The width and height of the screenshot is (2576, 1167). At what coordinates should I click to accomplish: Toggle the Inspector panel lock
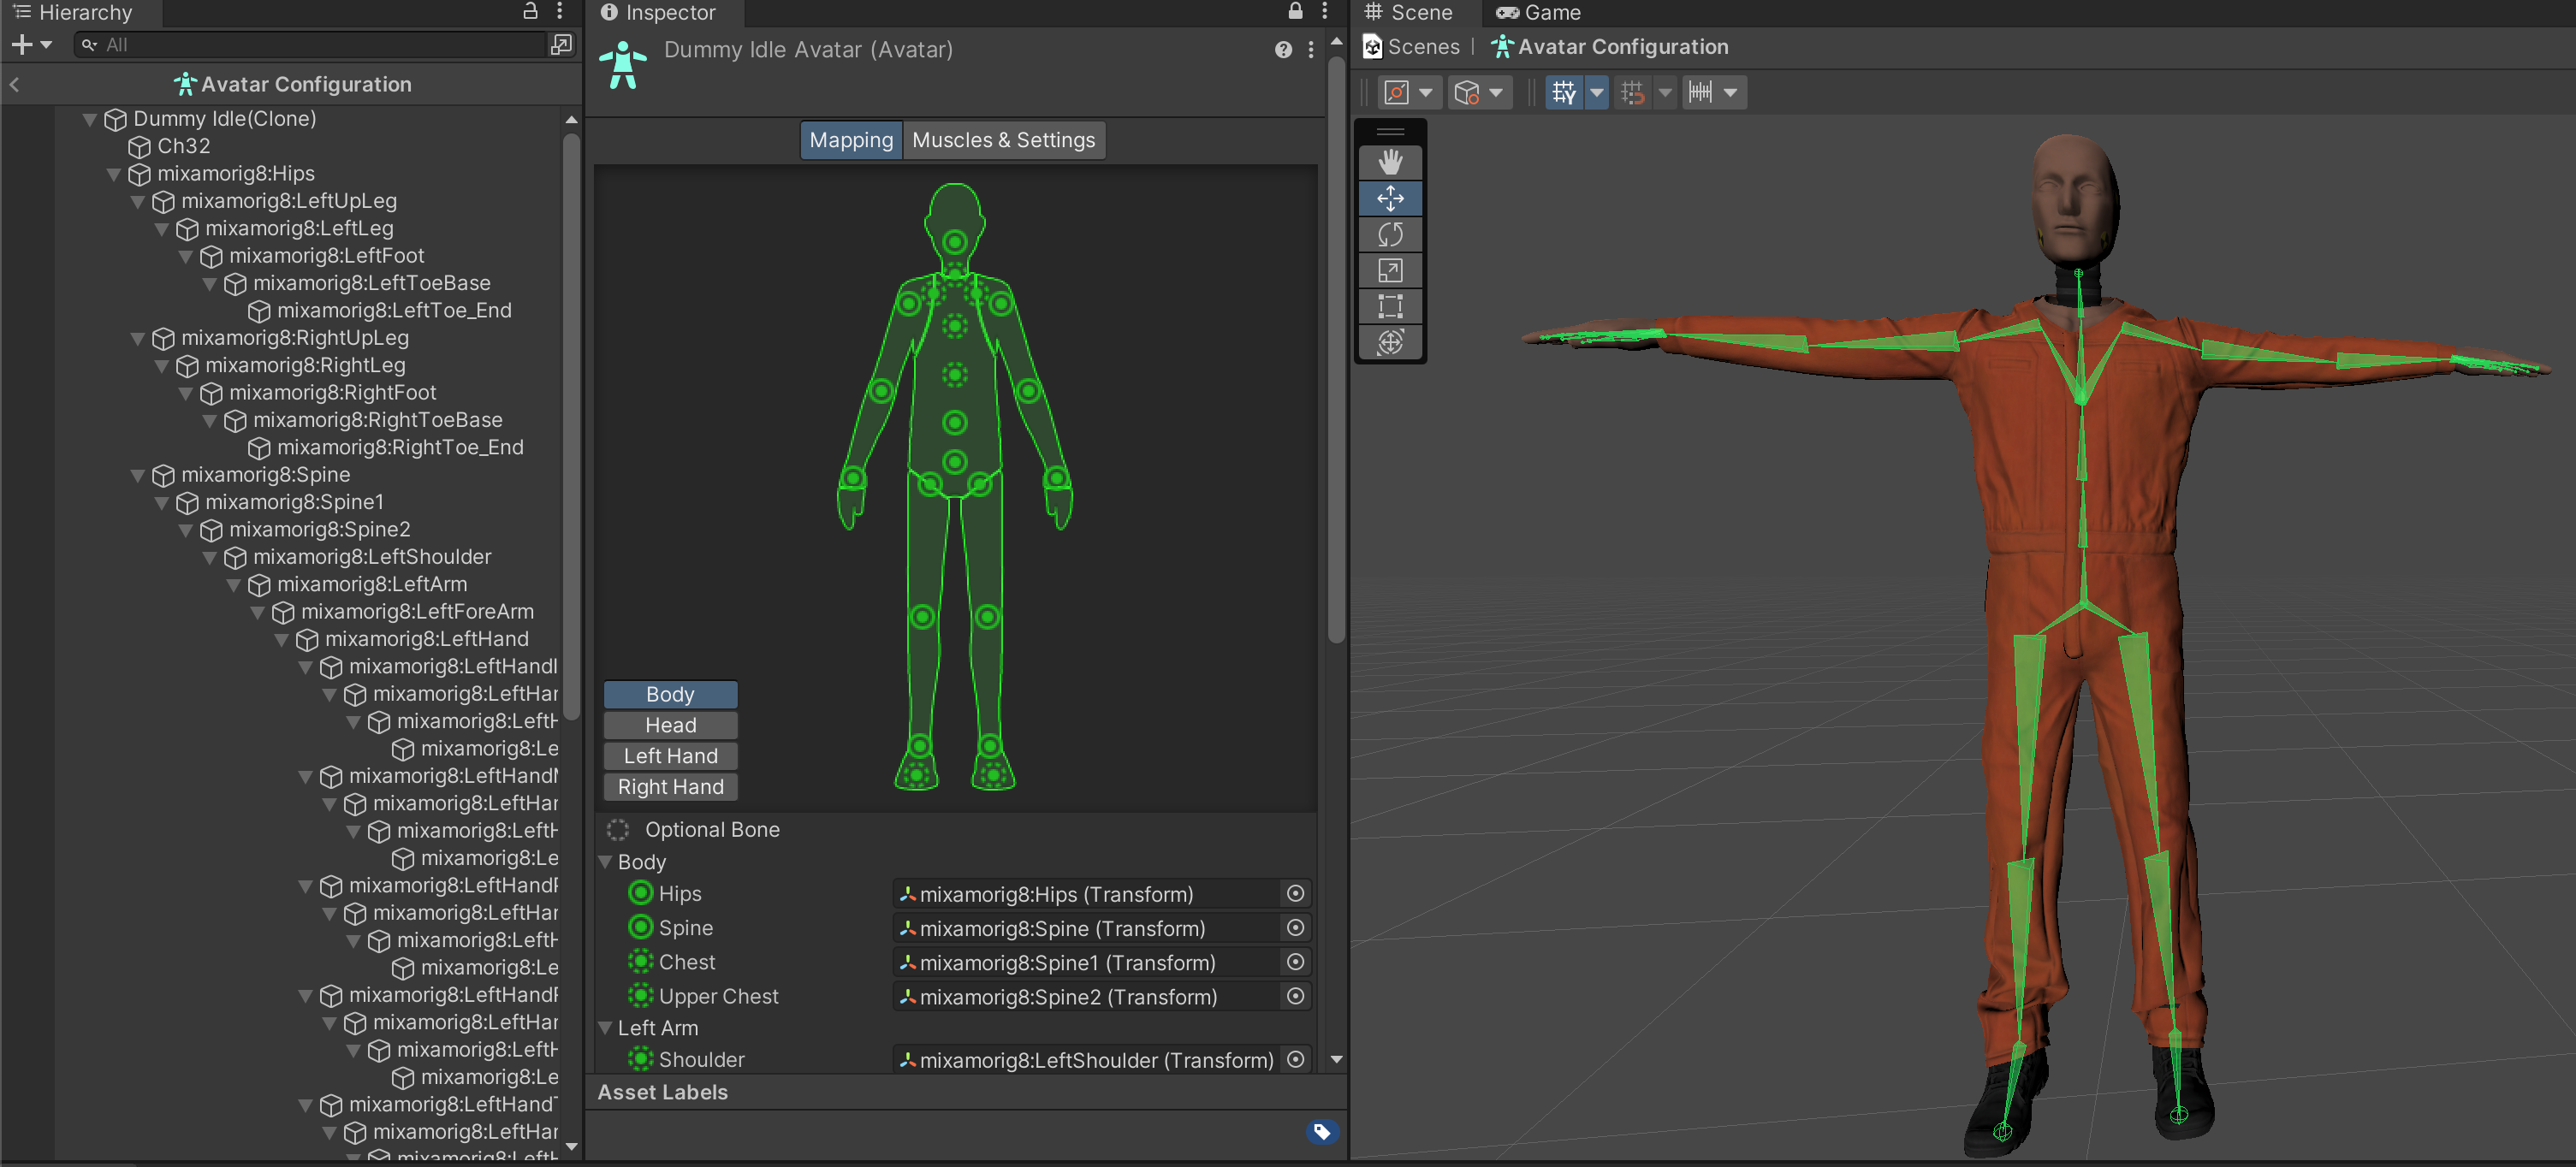coord(1295,12)
